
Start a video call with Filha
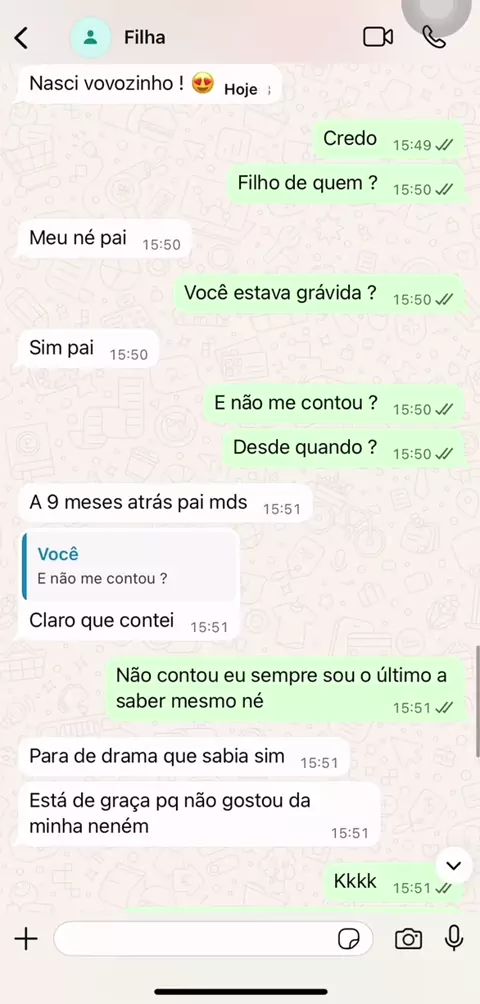click(x=378, y=37)
